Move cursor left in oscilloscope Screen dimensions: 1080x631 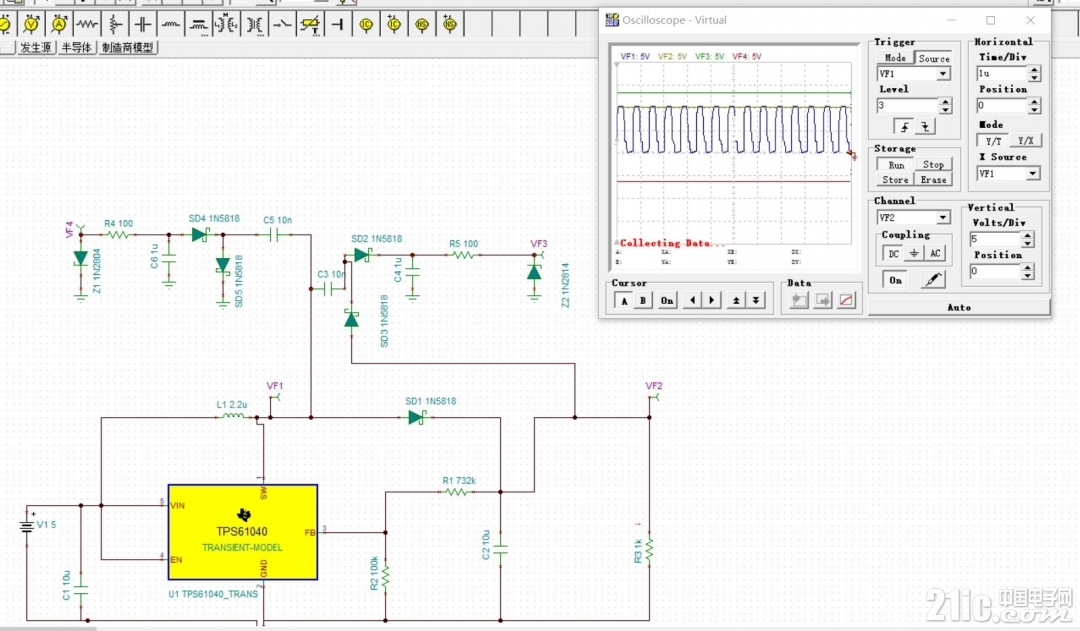pyautogui.click(x=692, y=300)
